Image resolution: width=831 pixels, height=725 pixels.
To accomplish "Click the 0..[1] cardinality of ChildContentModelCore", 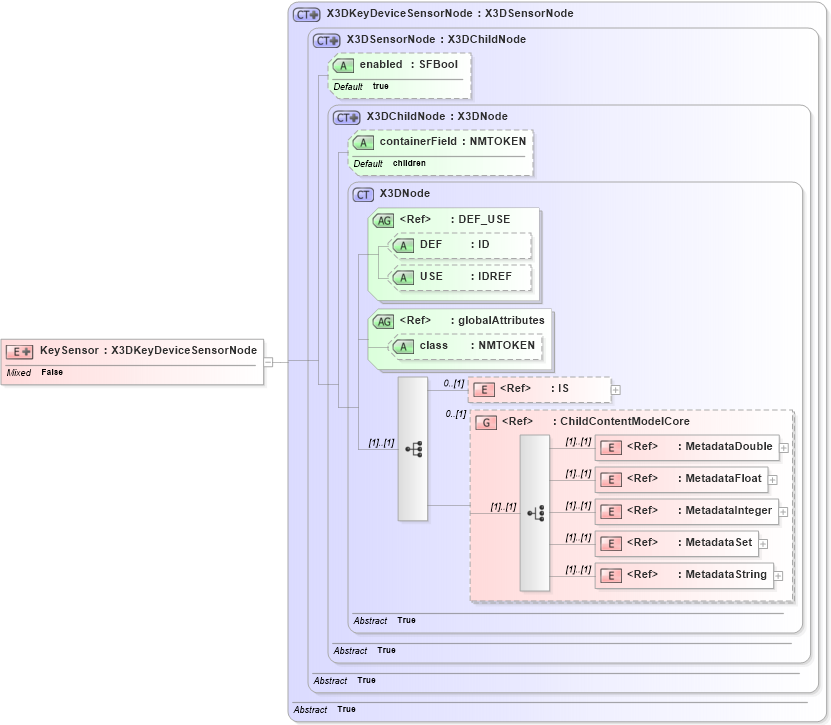I will tap(456, 414).
